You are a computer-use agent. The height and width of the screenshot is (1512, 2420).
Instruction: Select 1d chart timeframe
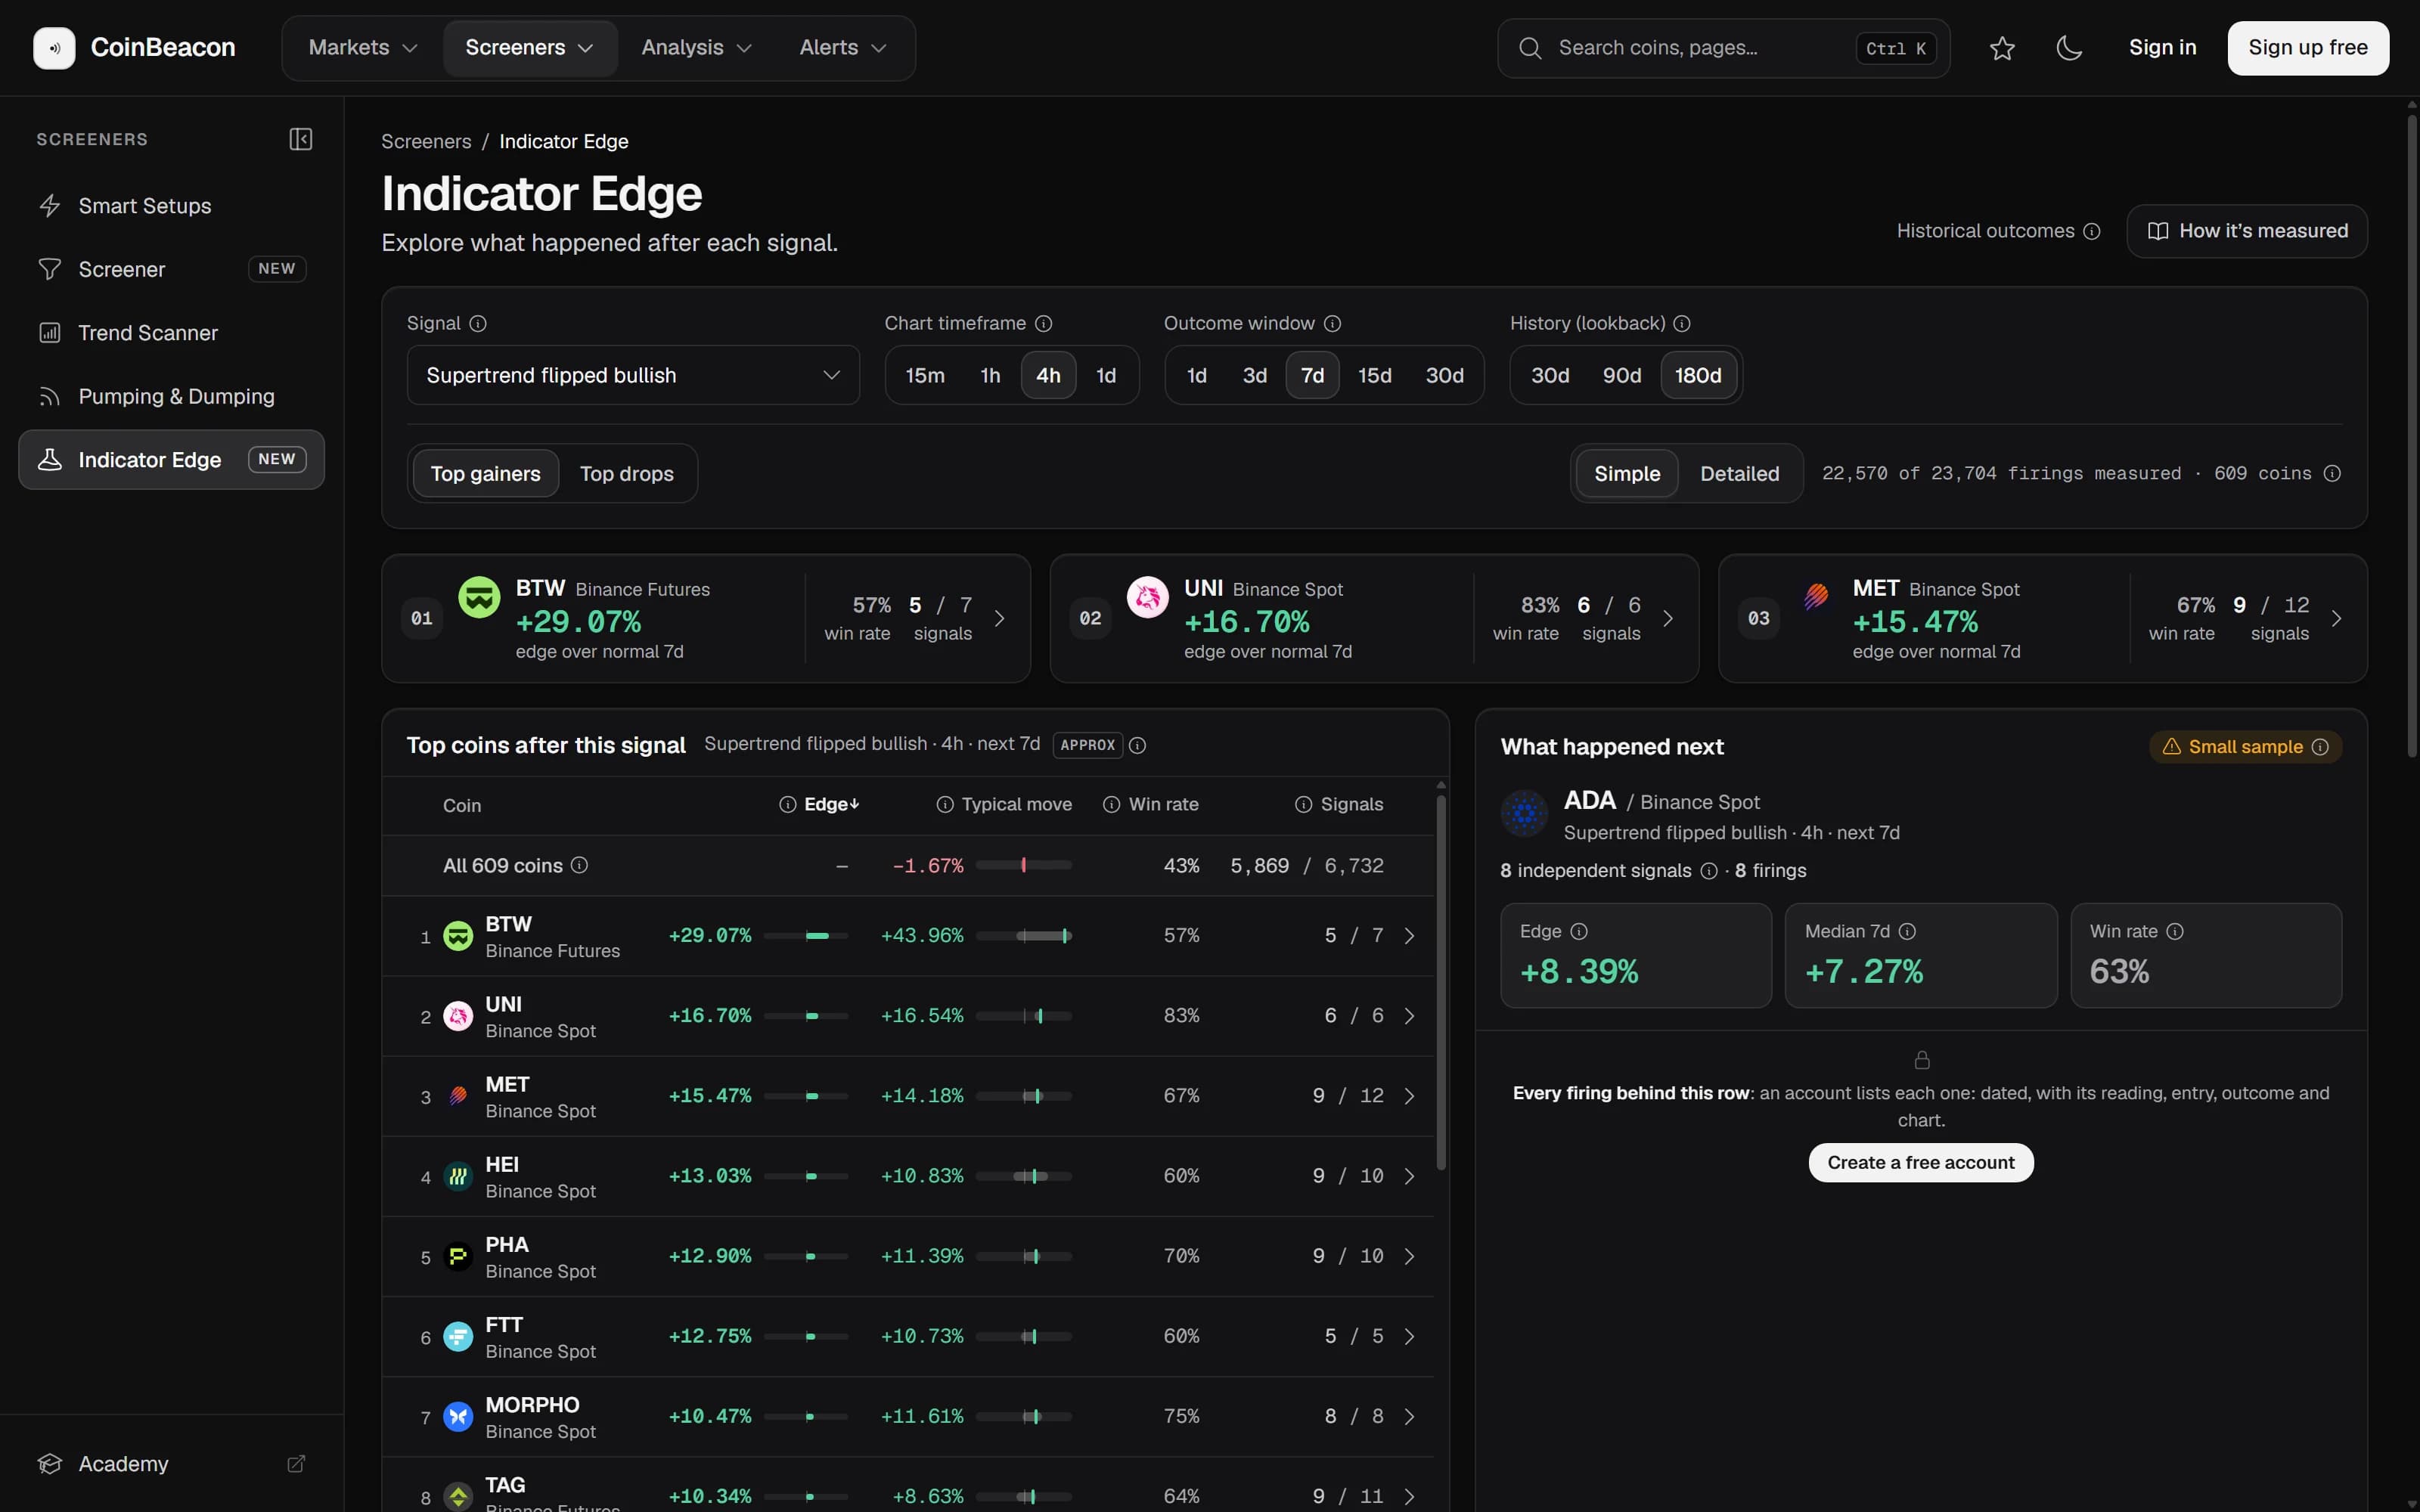(1106, 375)
